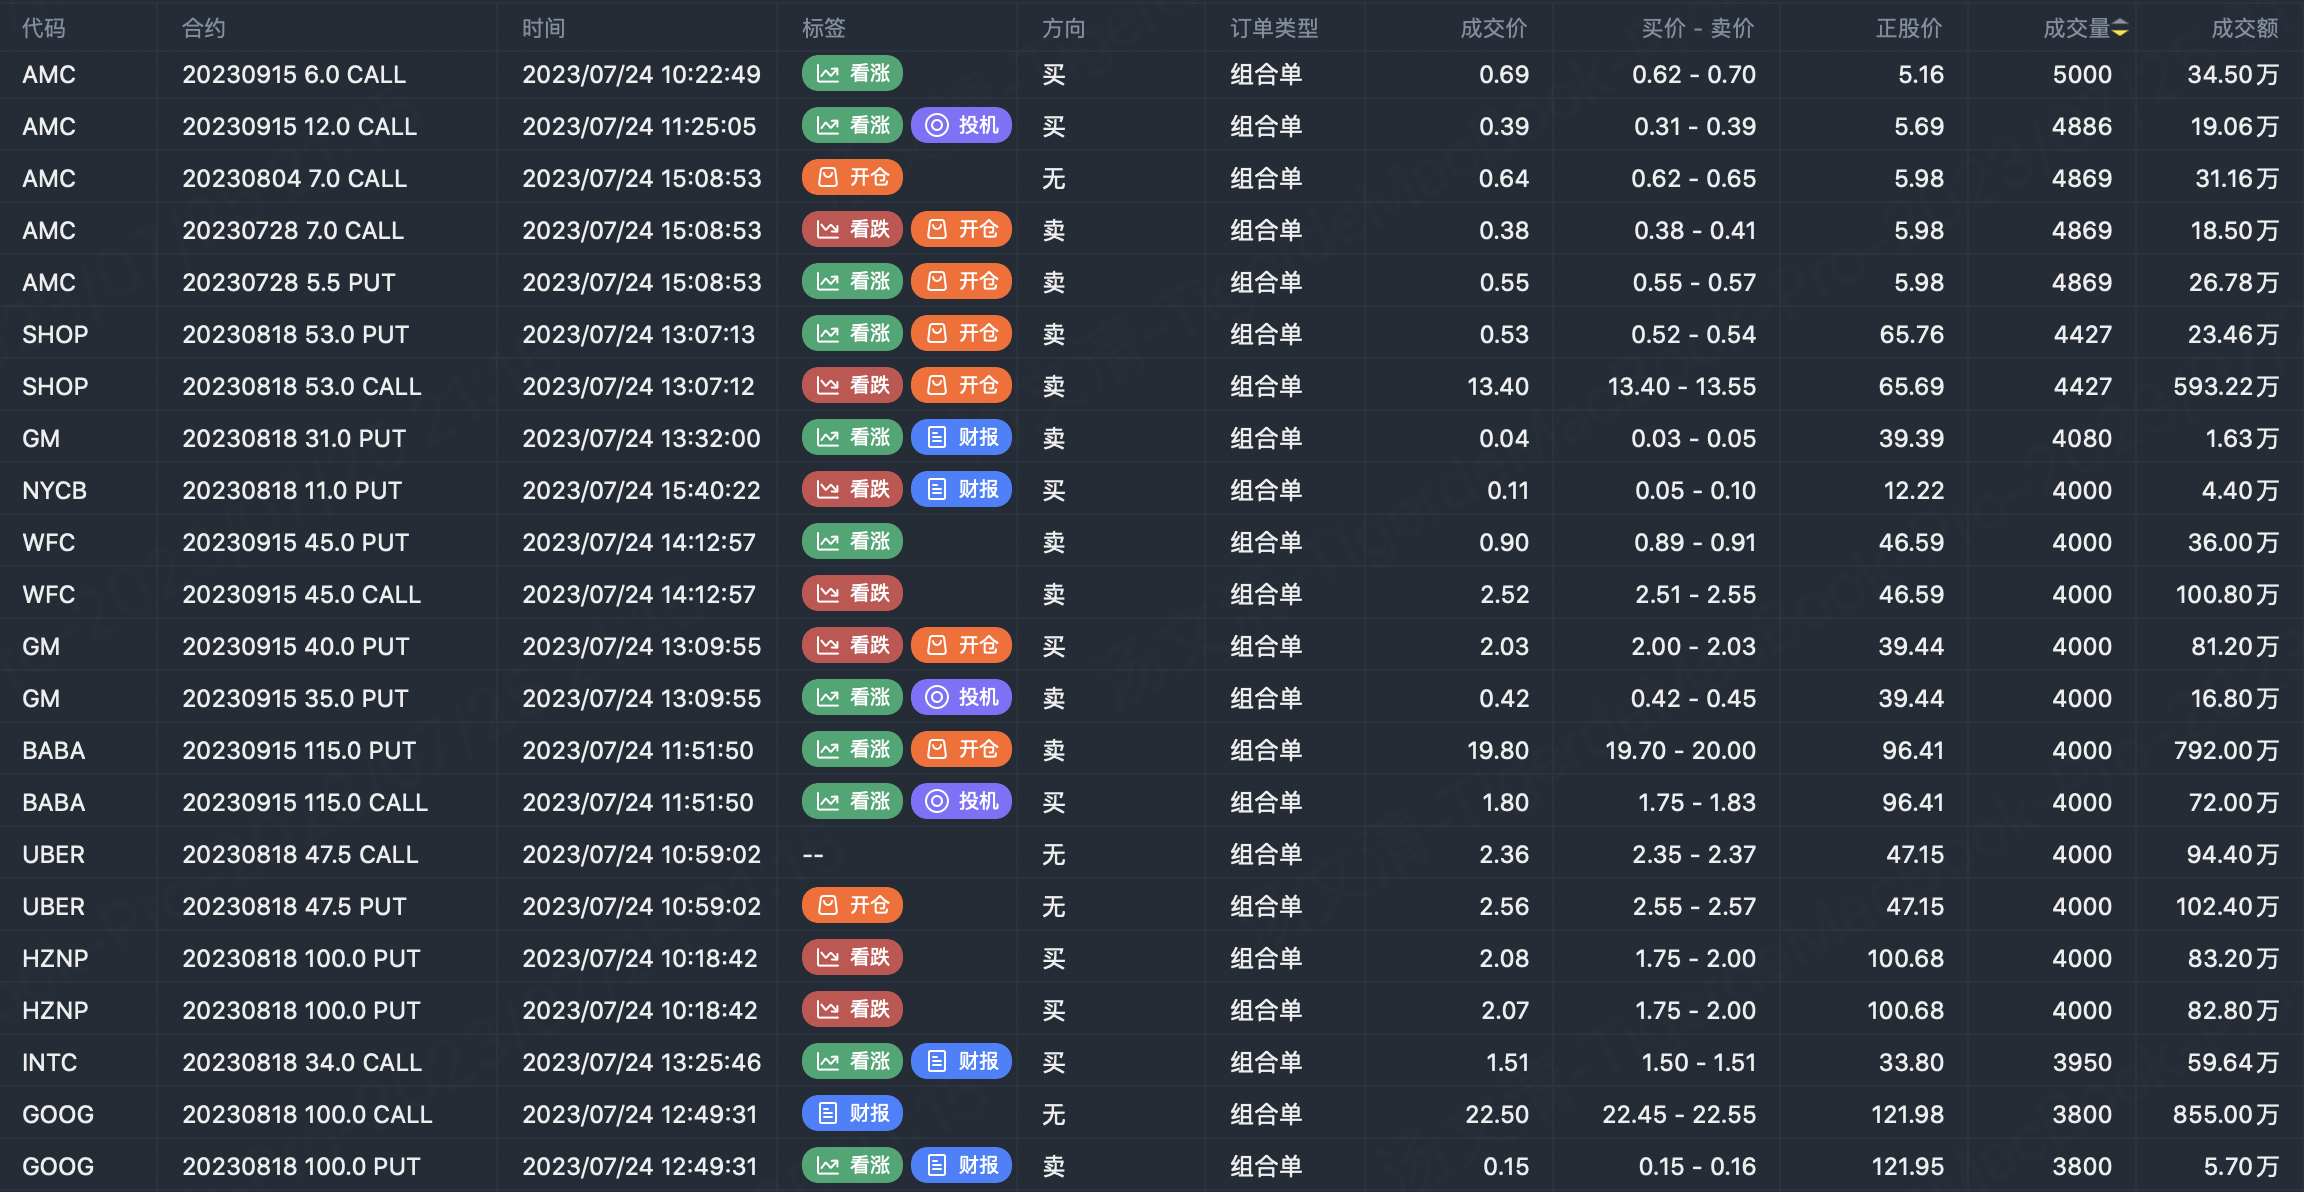The height and width of the screenshot is (1192, 2304).
Task: Click the 财报 tag in NYCB 11.0 PUT row
Action: pyautogui.click(x=962, y=489)
